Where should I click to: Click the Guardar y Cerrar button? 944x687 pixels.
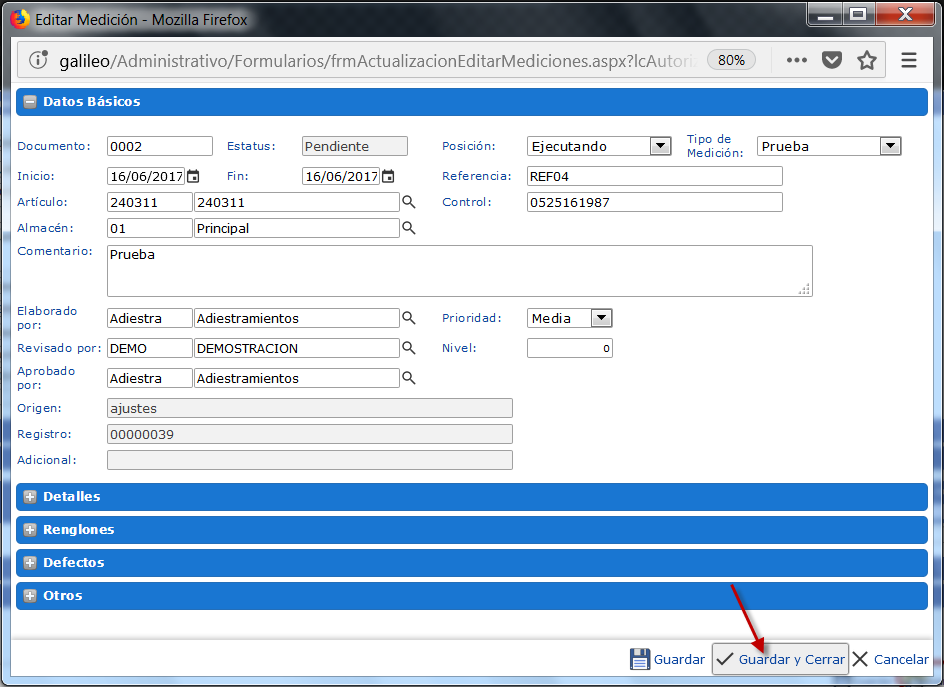click(780, 660)
